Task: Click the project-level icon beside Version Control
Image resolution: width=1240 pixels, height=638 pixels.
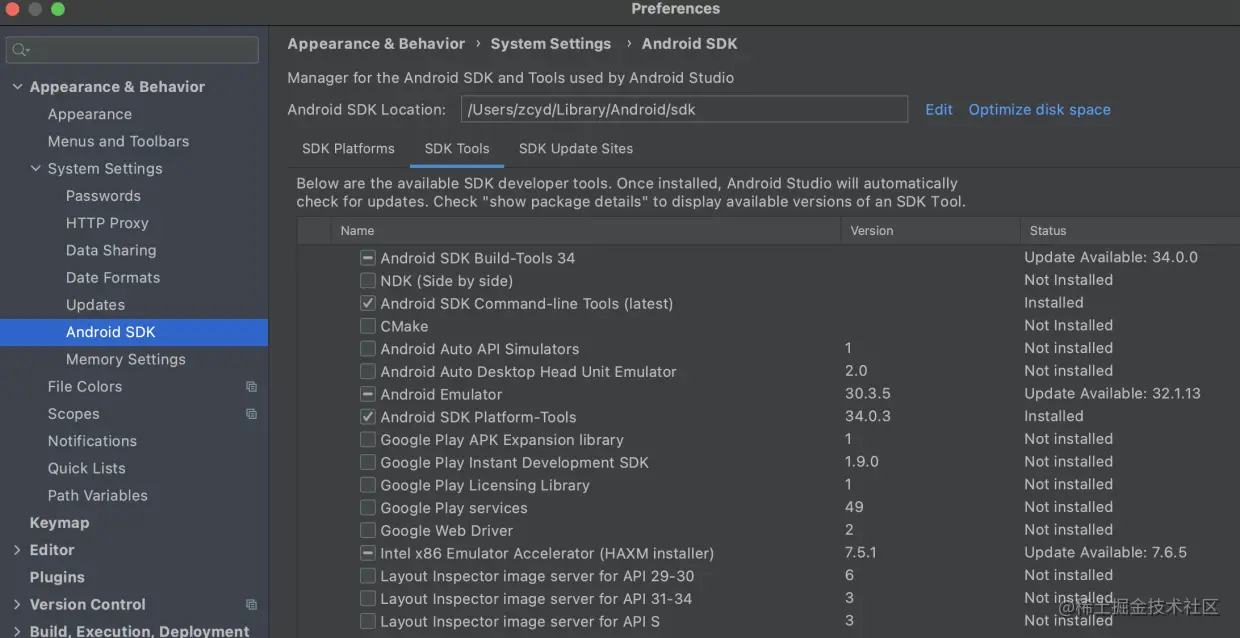Action: [251, 605]
